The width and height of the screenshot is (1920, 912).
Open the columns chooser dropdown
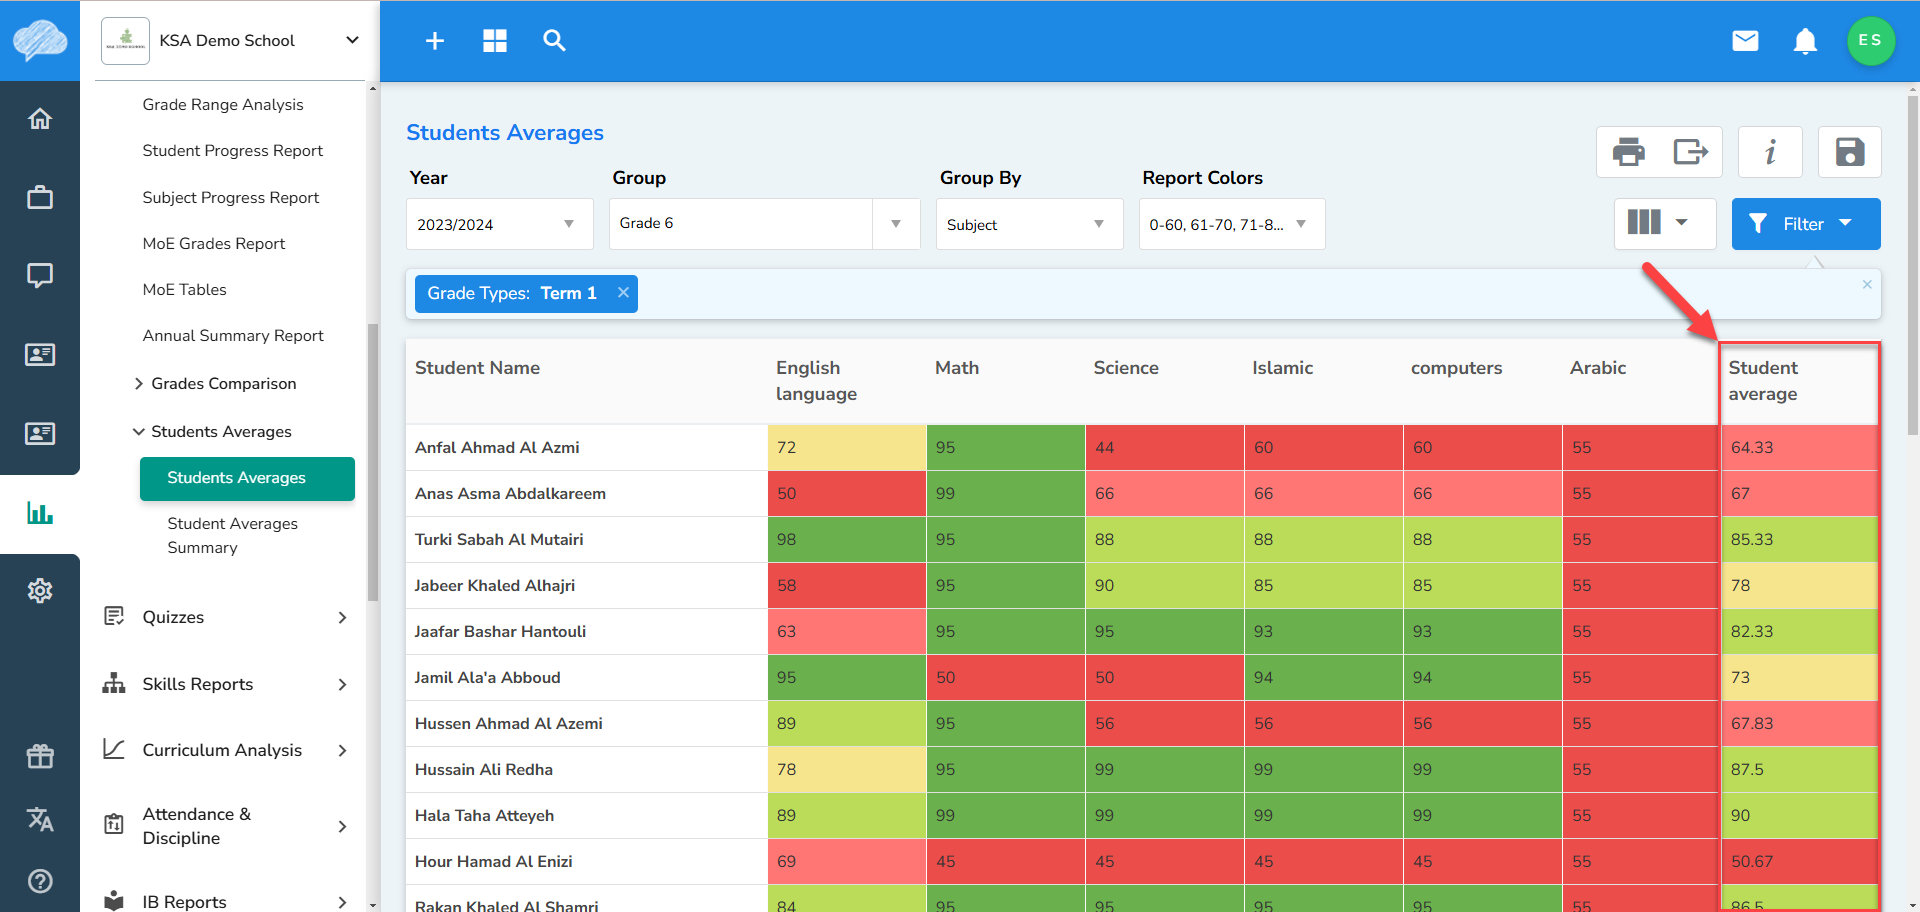point(1665,223)
